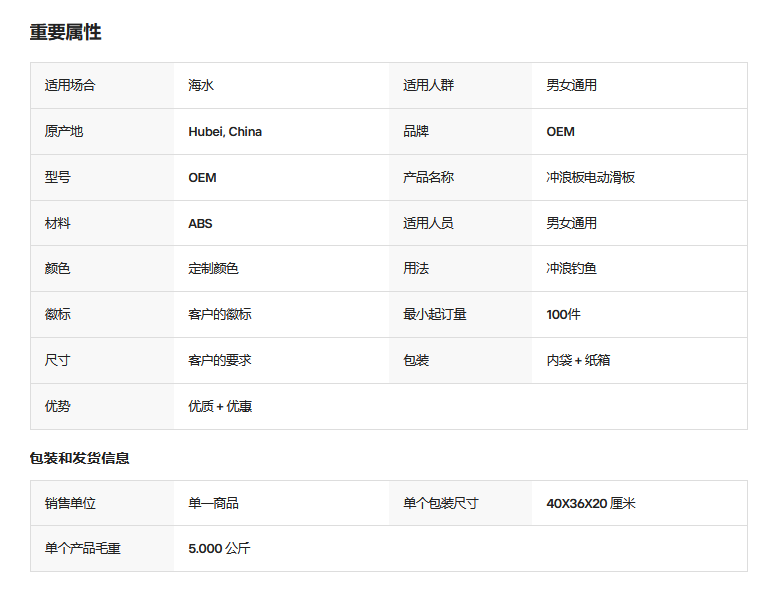Click the 5.000 公斤 value
This screenshot has height=594, width=764.
tap(219, 549)
